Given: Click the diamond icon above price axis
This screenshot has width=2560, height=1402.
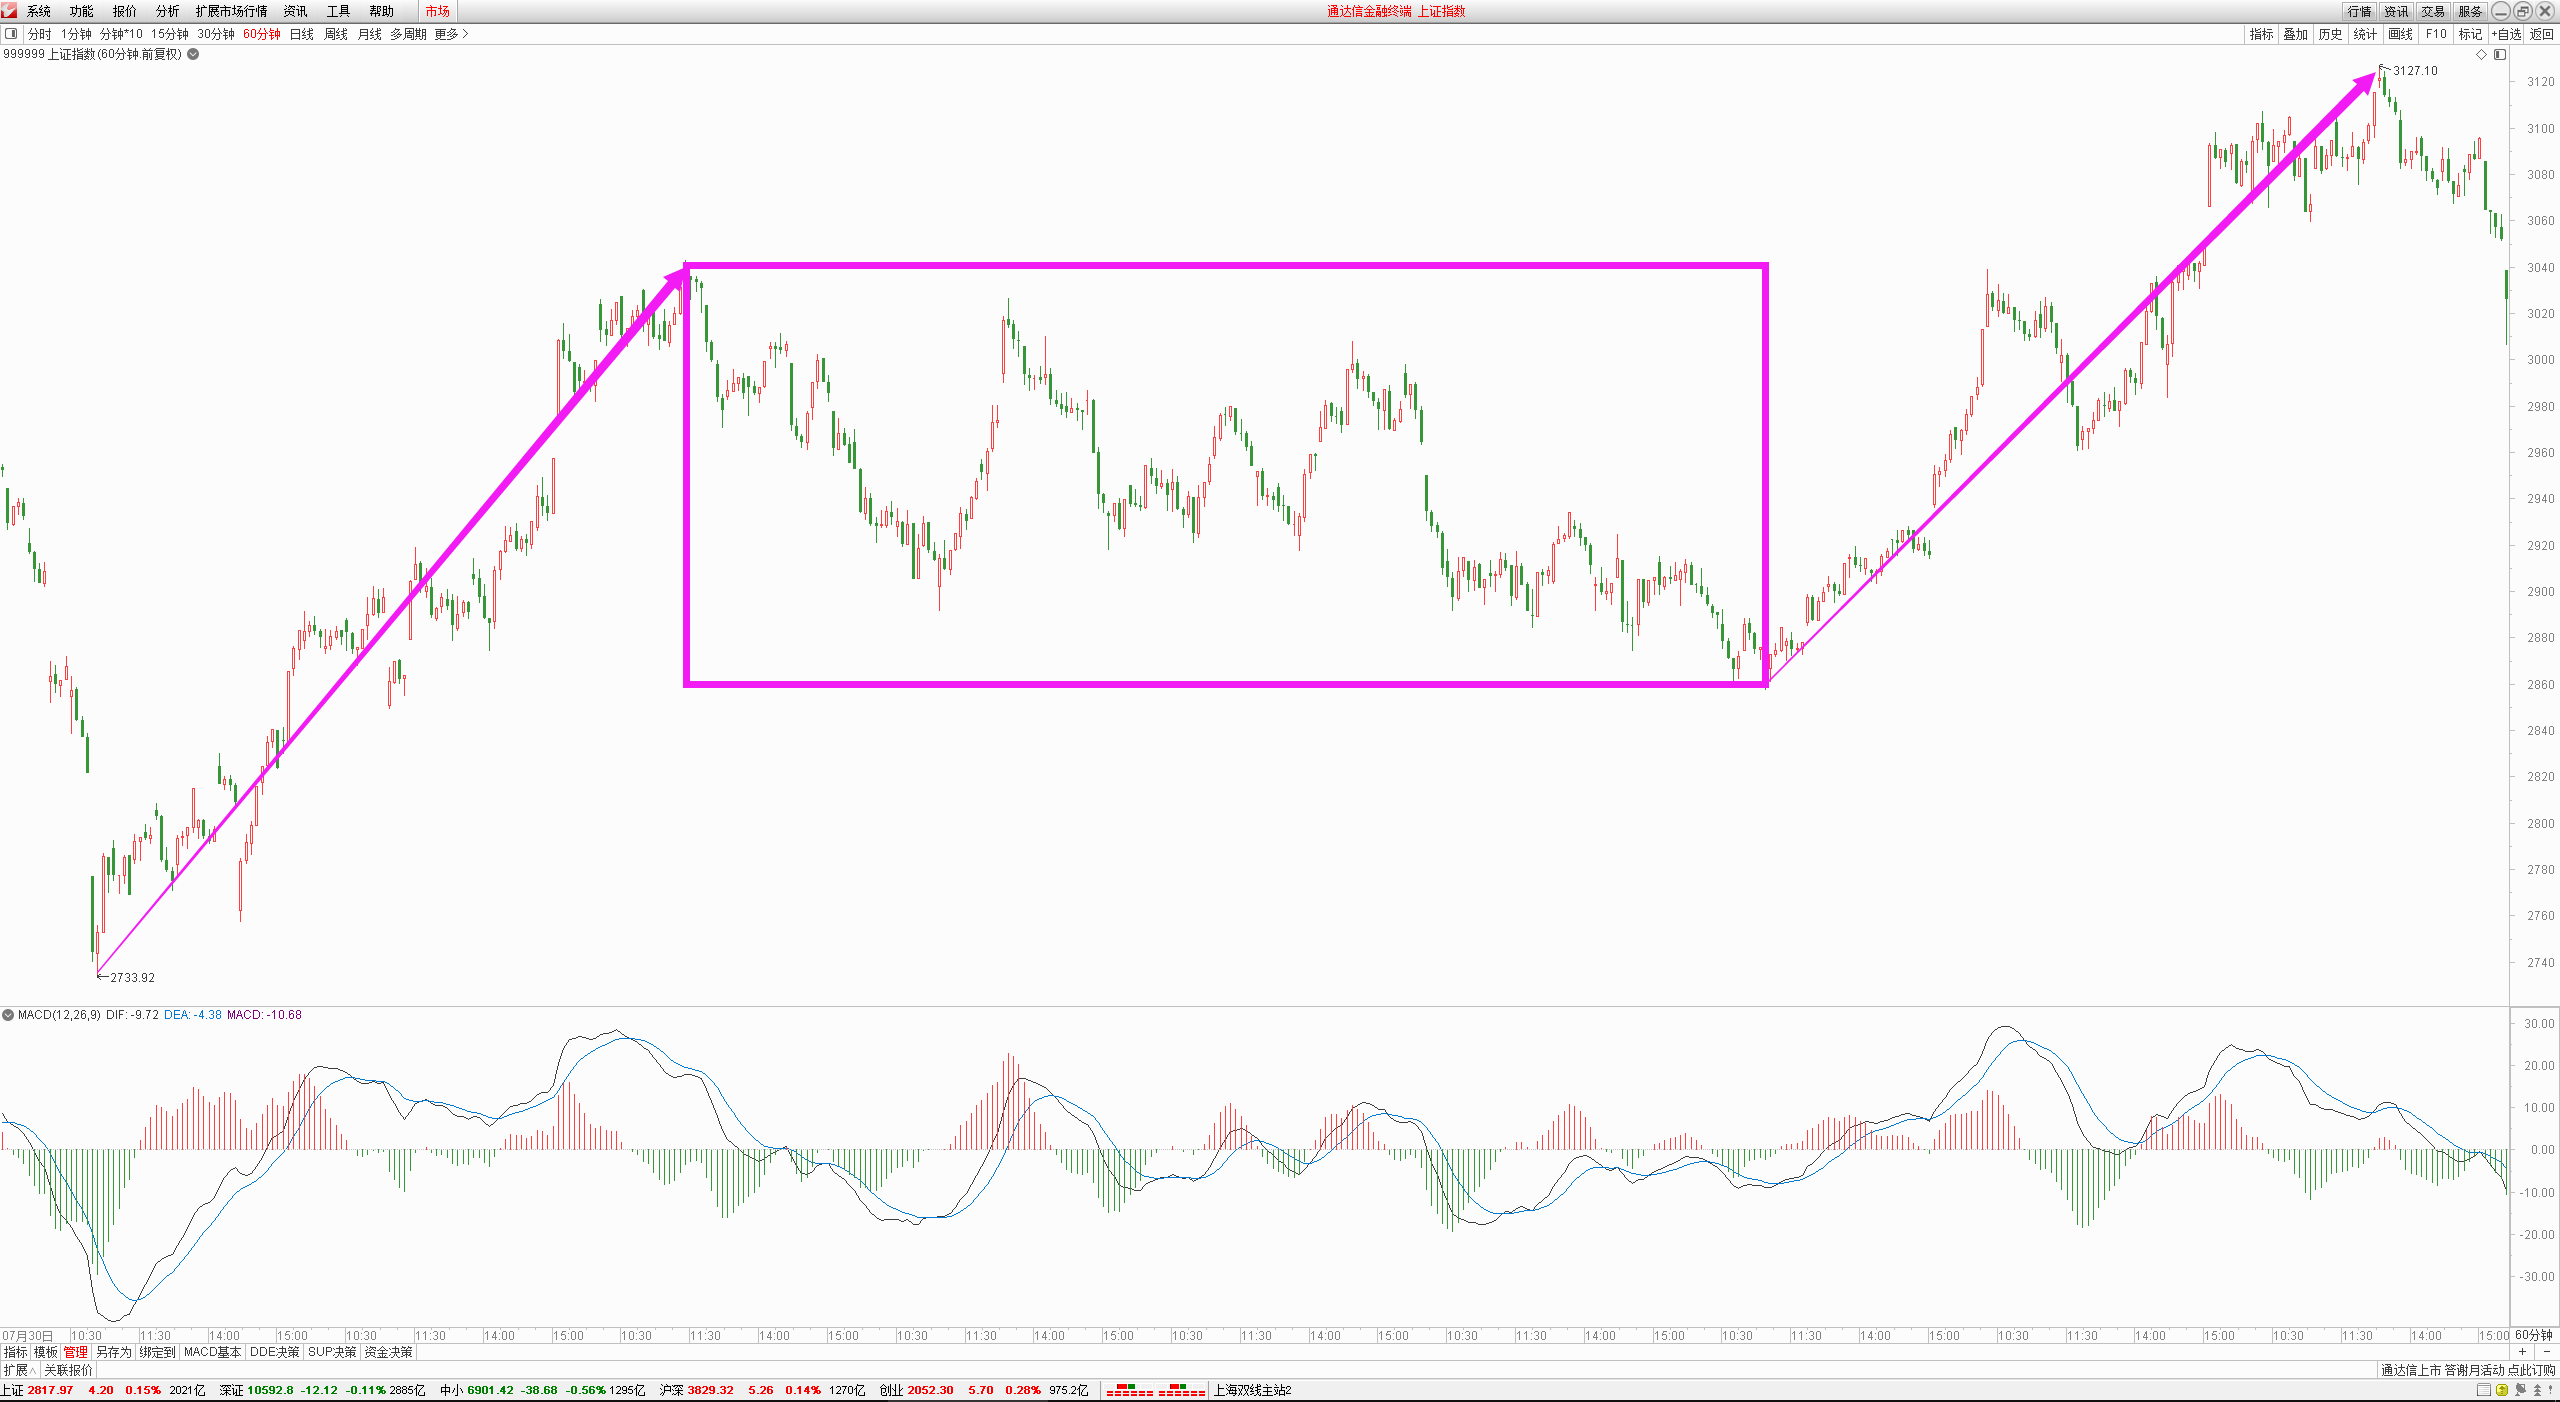Looking at the screenshot, I should tap(2481, 55).
